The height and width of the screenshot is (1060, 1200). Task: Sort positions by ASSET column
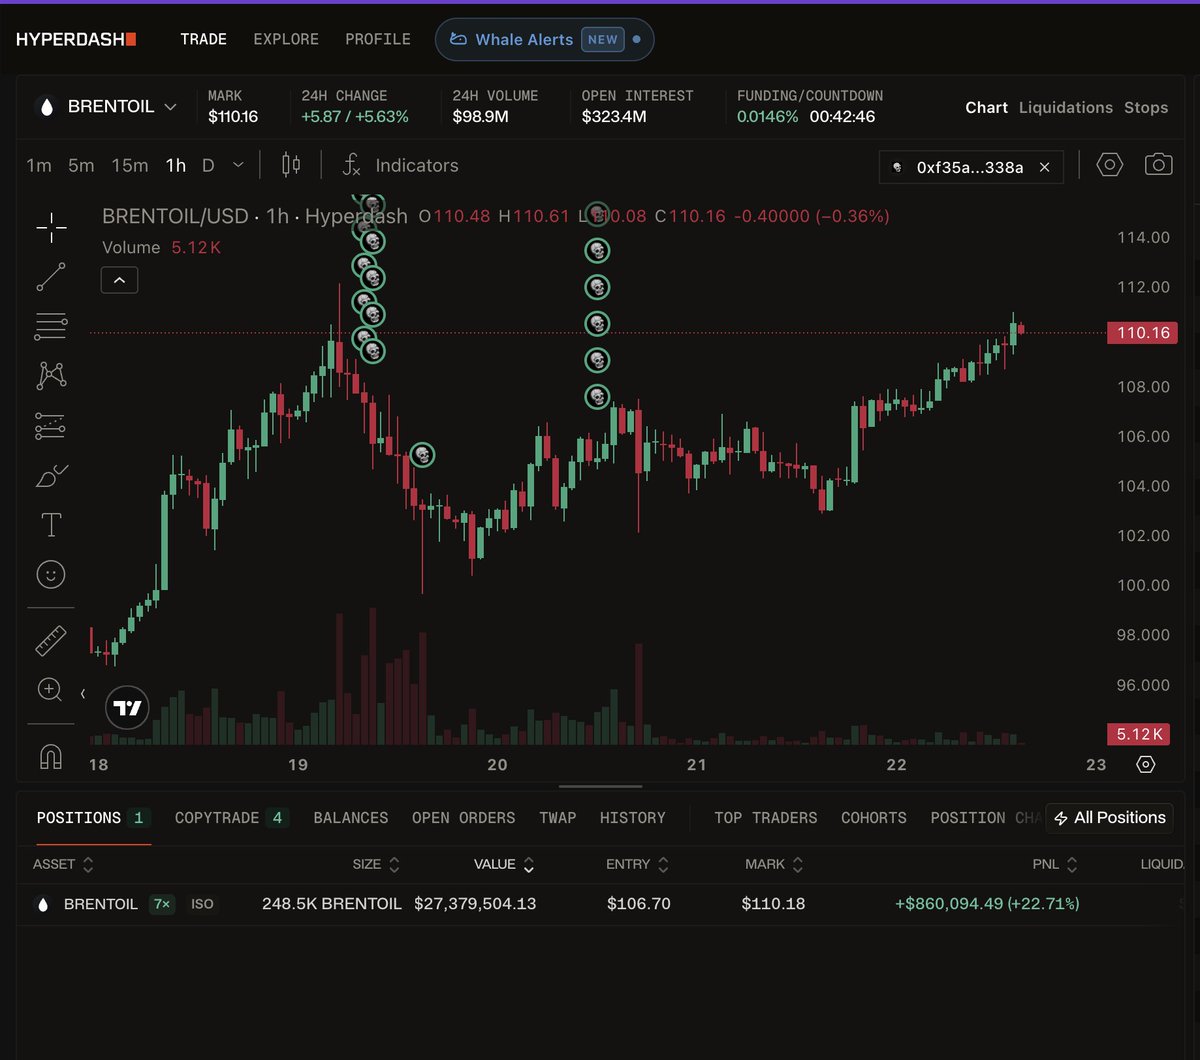click(63, 864)
